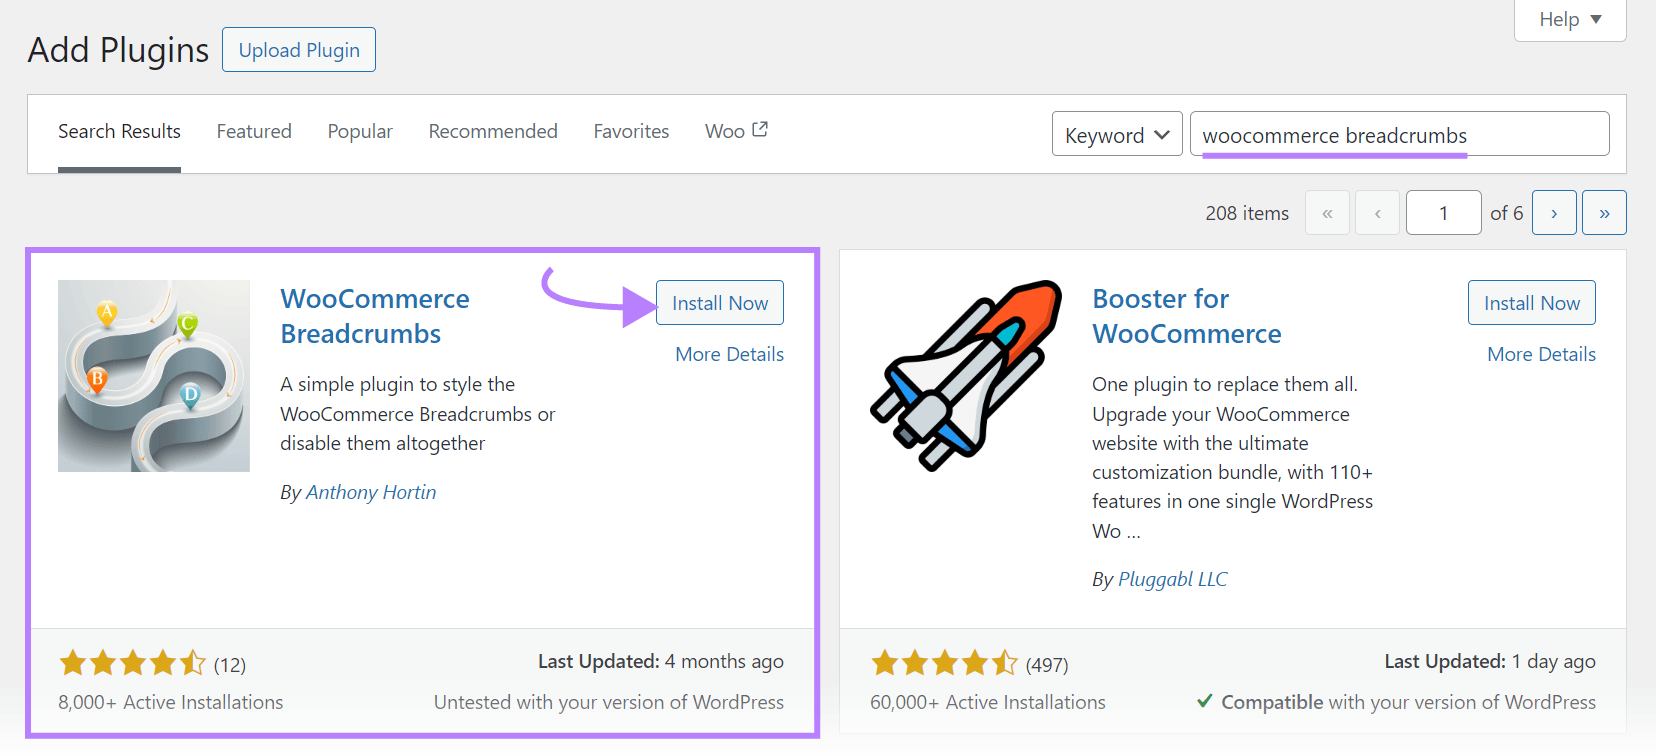The image size is (1656, 756).
Task: Install Booster for WooCommerce now
Action: [x=1532, y=303]
